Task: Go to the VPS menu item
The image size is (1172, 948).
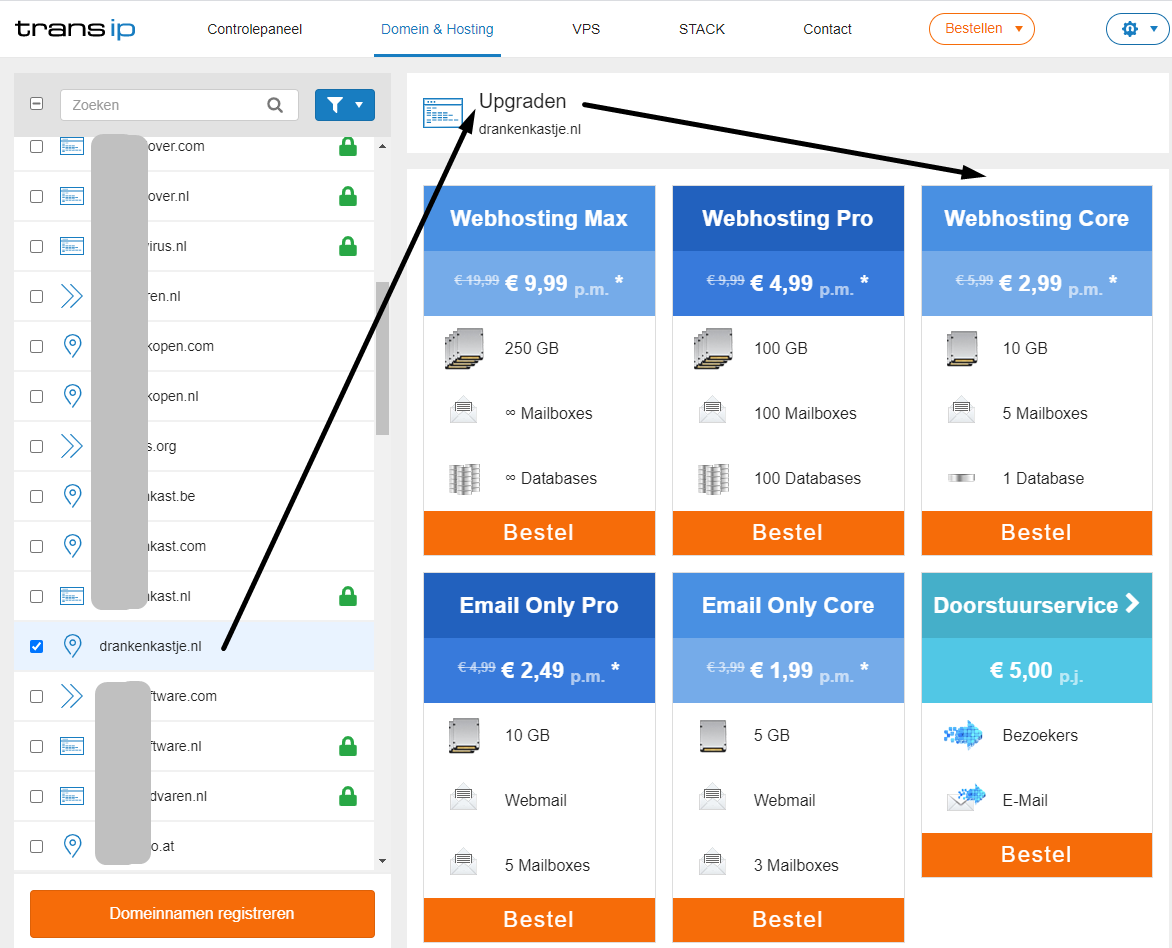Action: tap(586, 29)
